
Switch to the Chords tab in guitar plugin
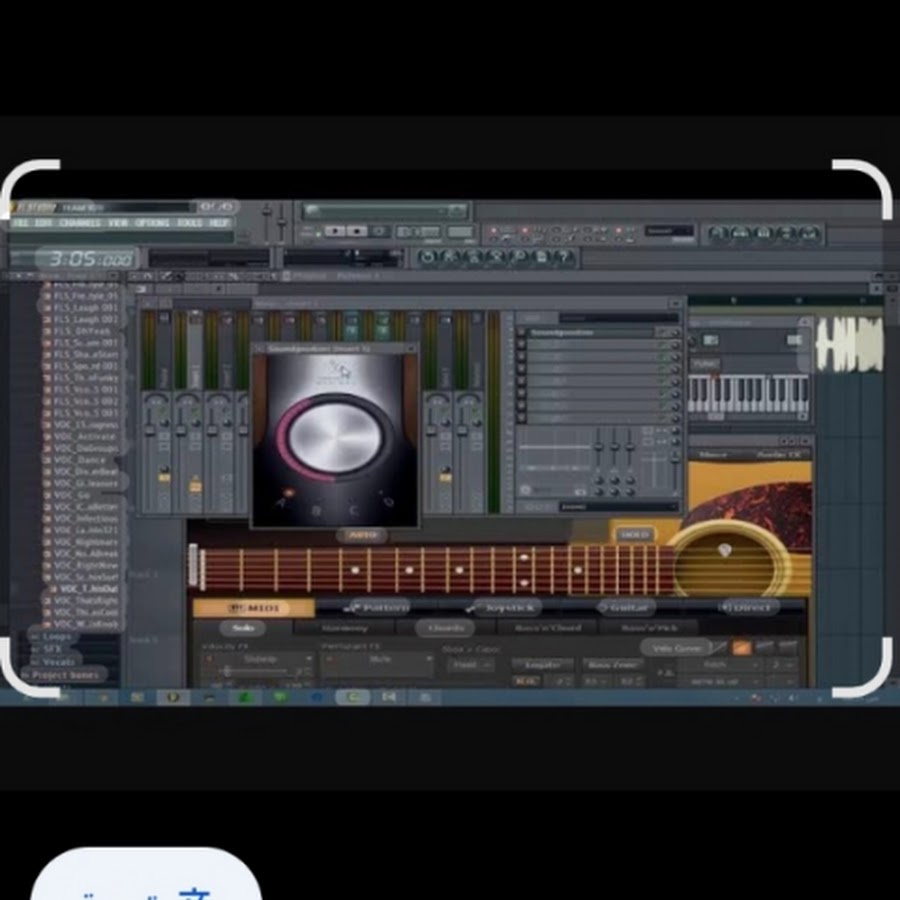point(445,628)
